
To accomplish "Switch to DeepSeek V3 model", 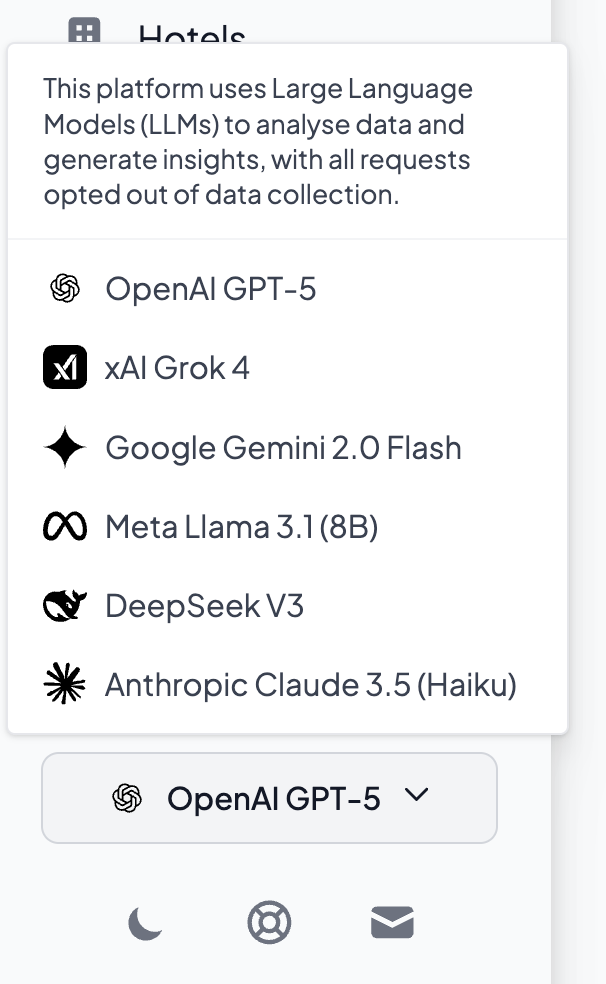I will (x=204, y=606).
